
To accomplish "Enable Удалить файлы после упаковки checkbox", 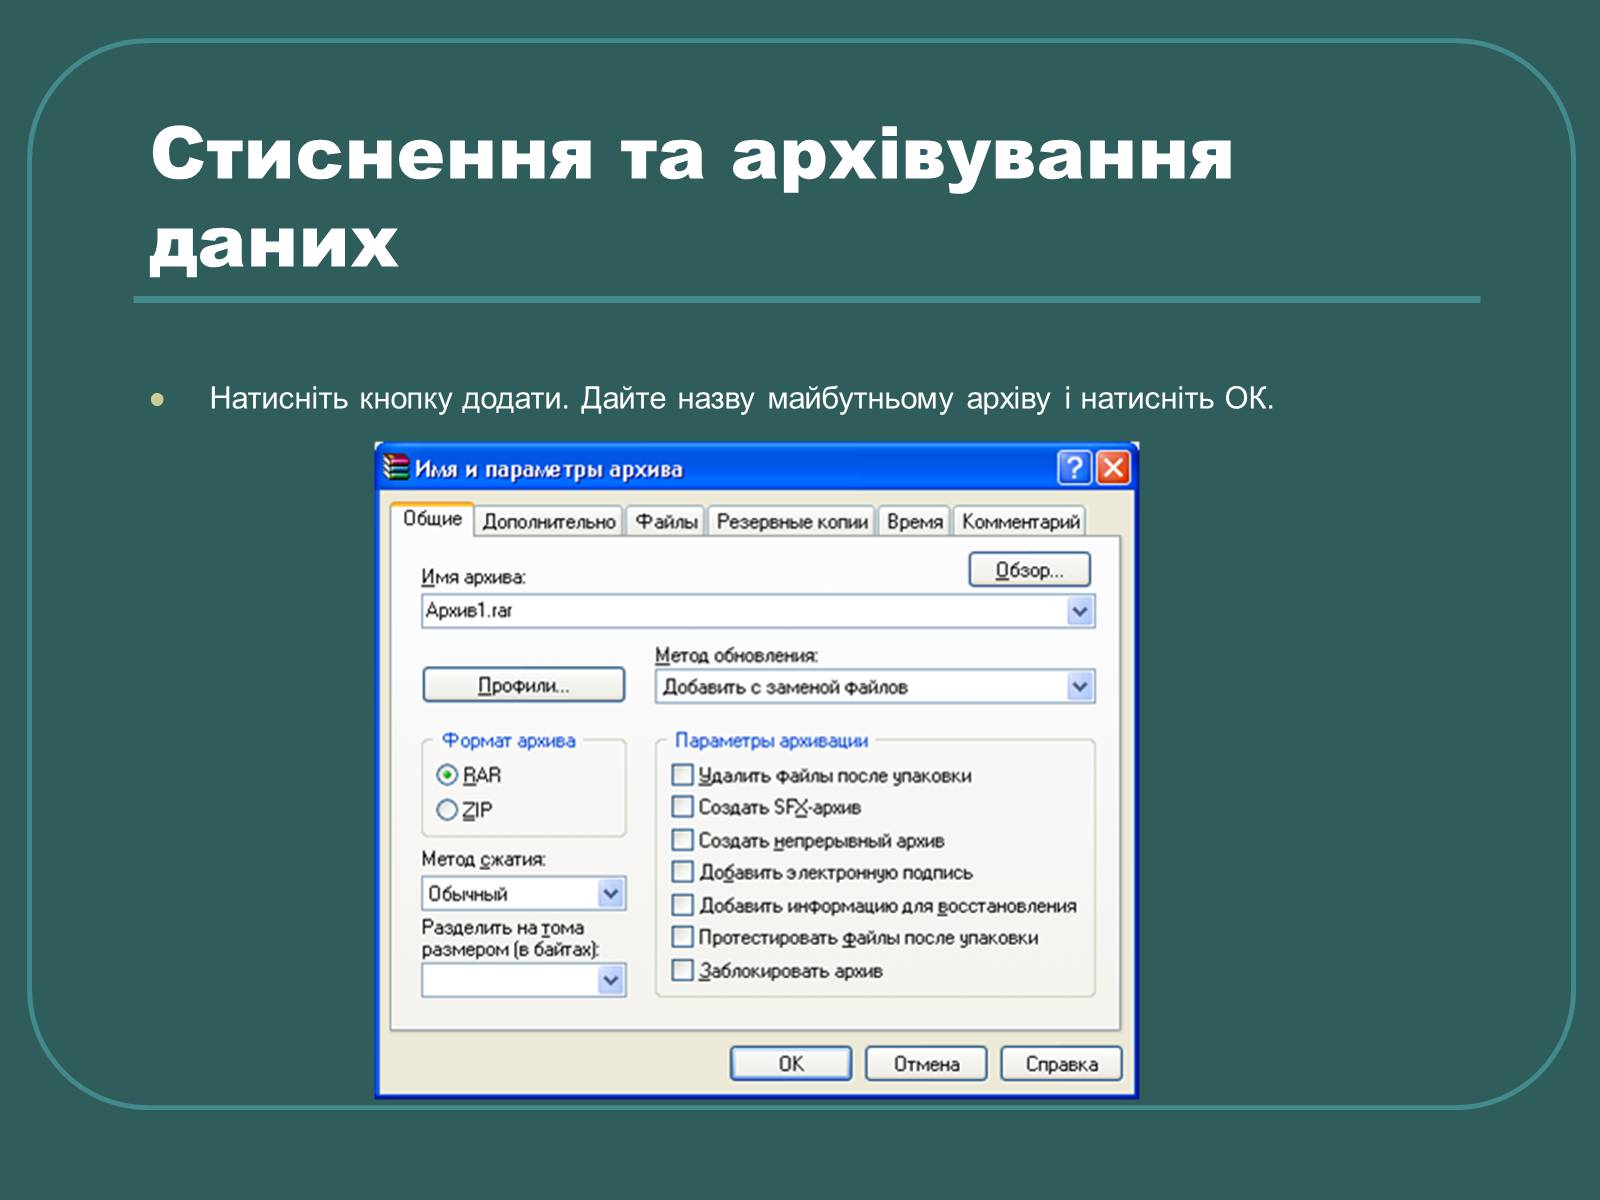I will pyautogui.click(x=682, y=775).
